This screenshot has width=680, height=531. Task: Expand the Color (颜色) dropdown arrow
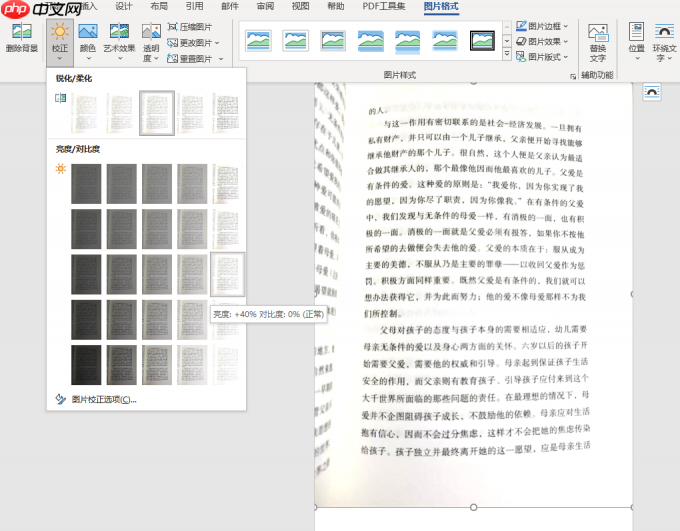pyautogui.click(x=88, y=58)
